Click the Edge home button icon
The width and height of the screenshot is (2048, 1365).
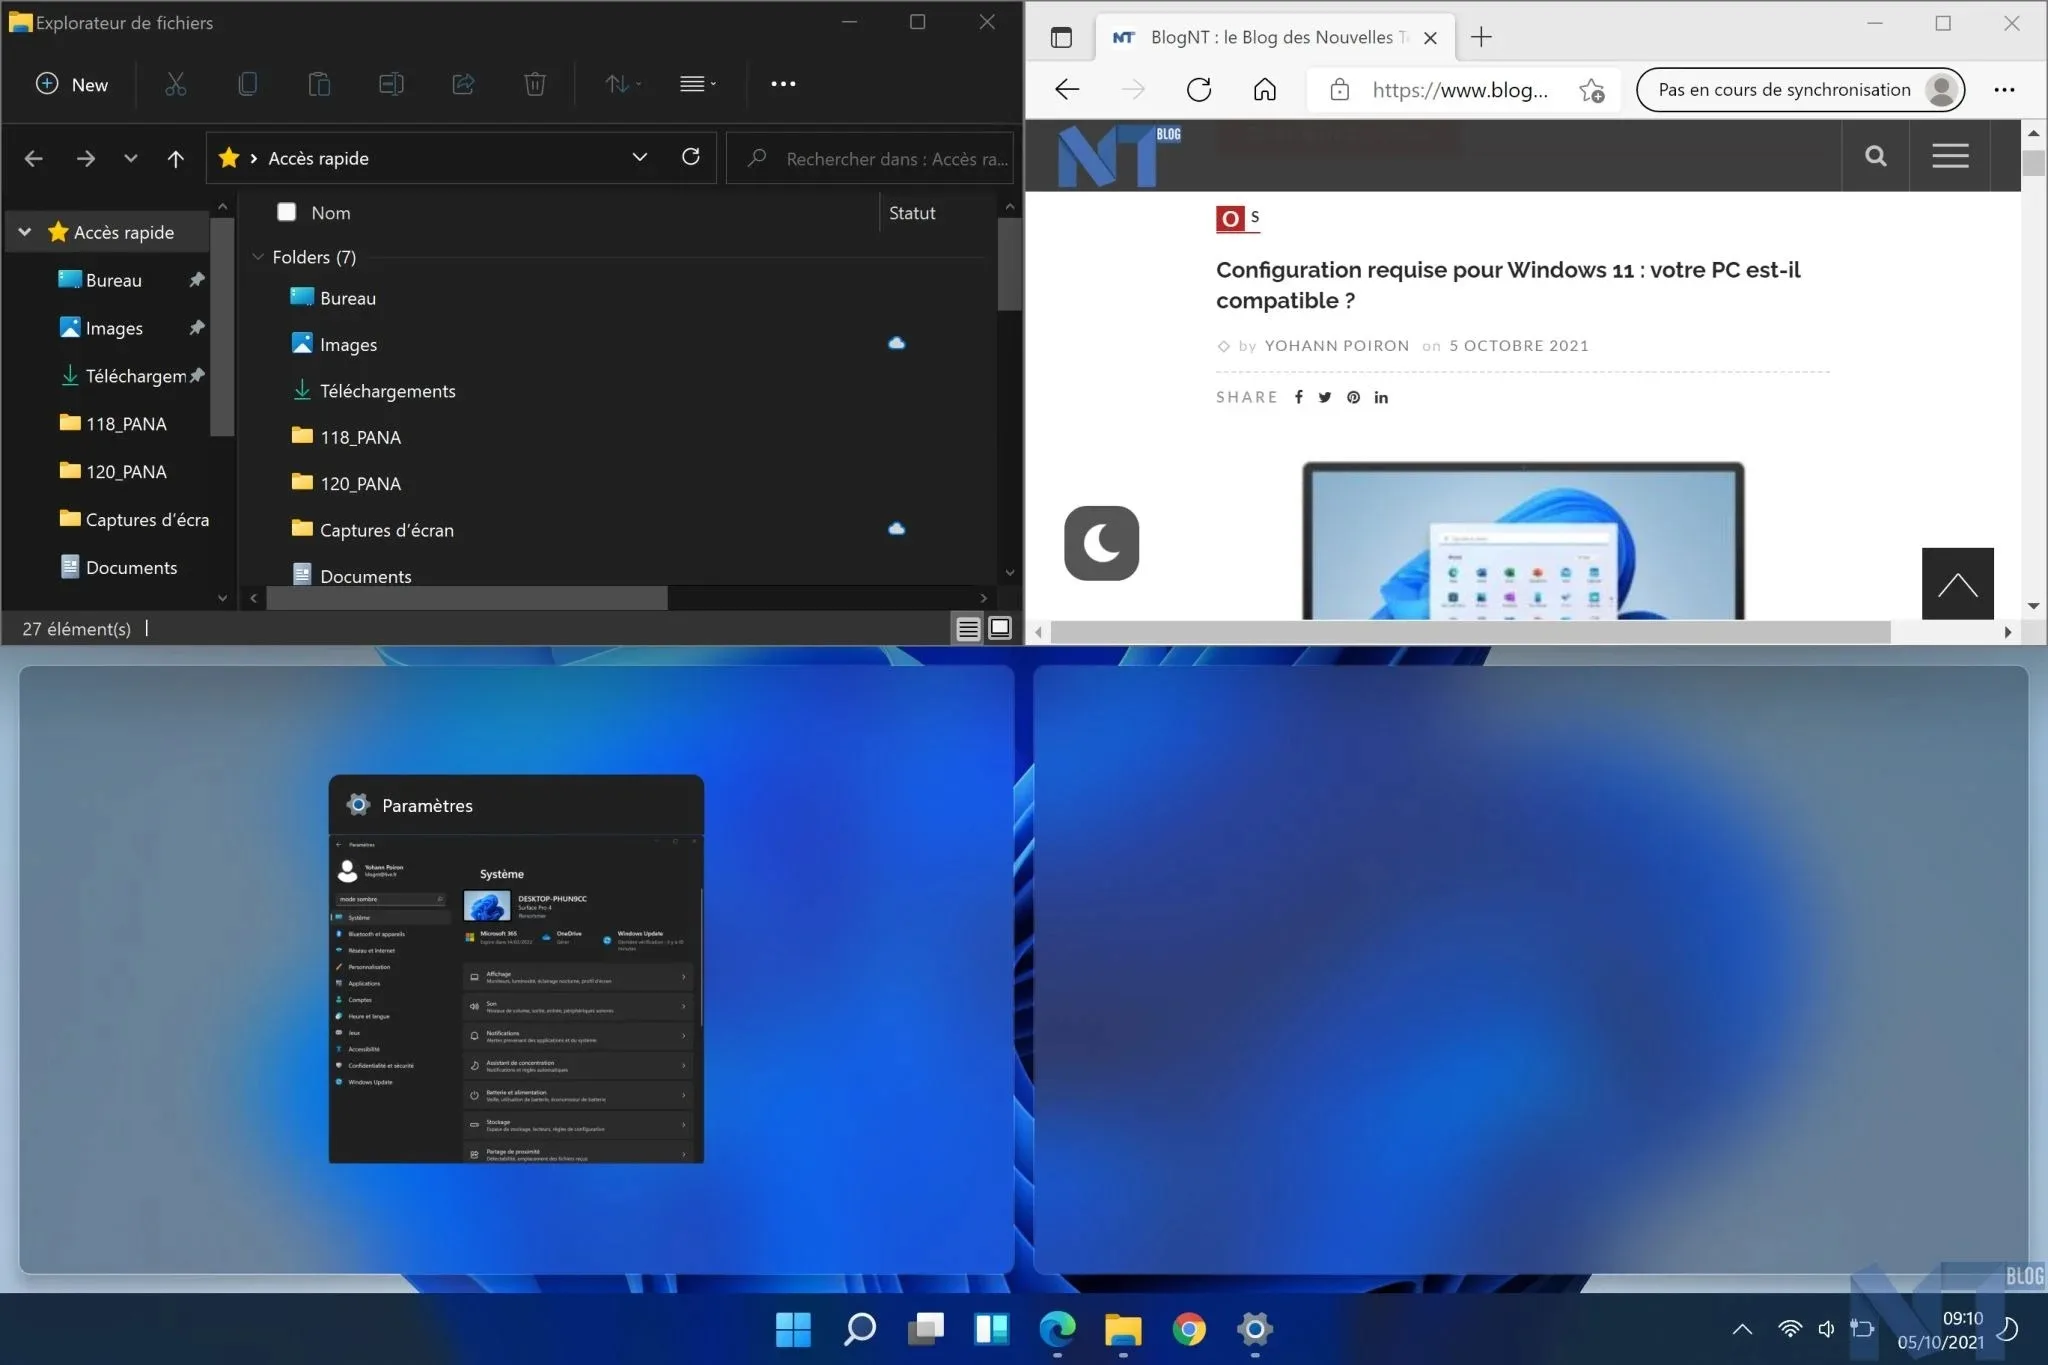[1264, 90]
